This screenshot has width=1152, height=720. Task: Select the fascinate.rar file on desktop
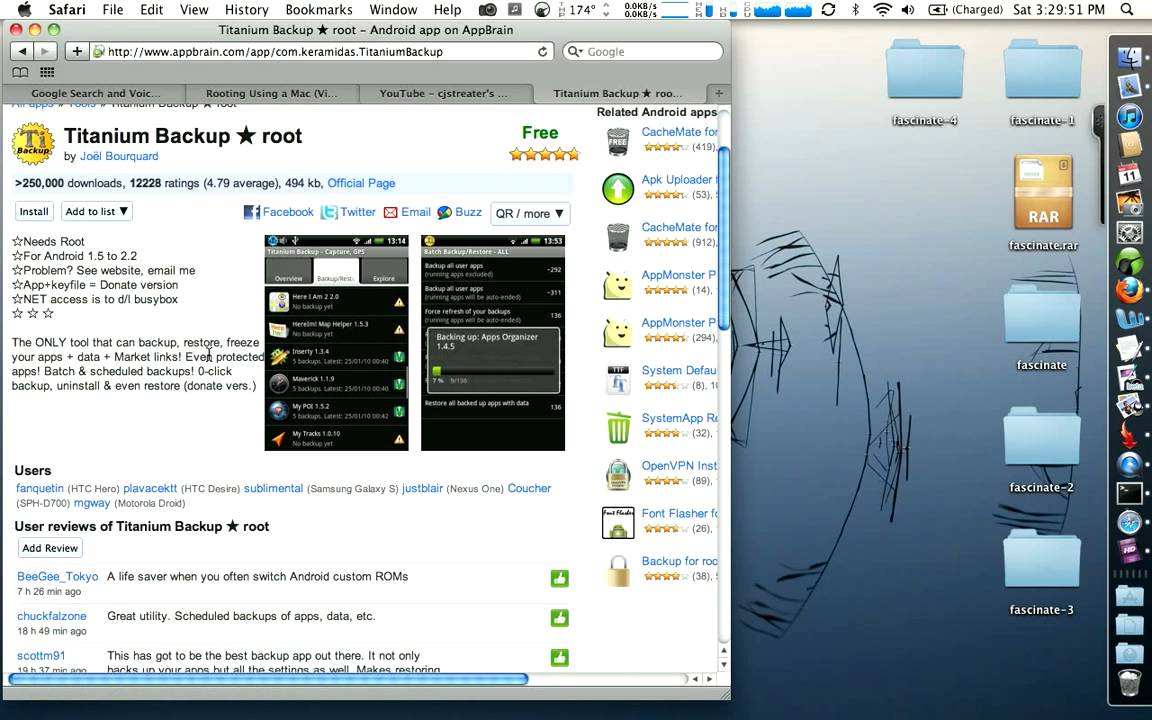1043,203
